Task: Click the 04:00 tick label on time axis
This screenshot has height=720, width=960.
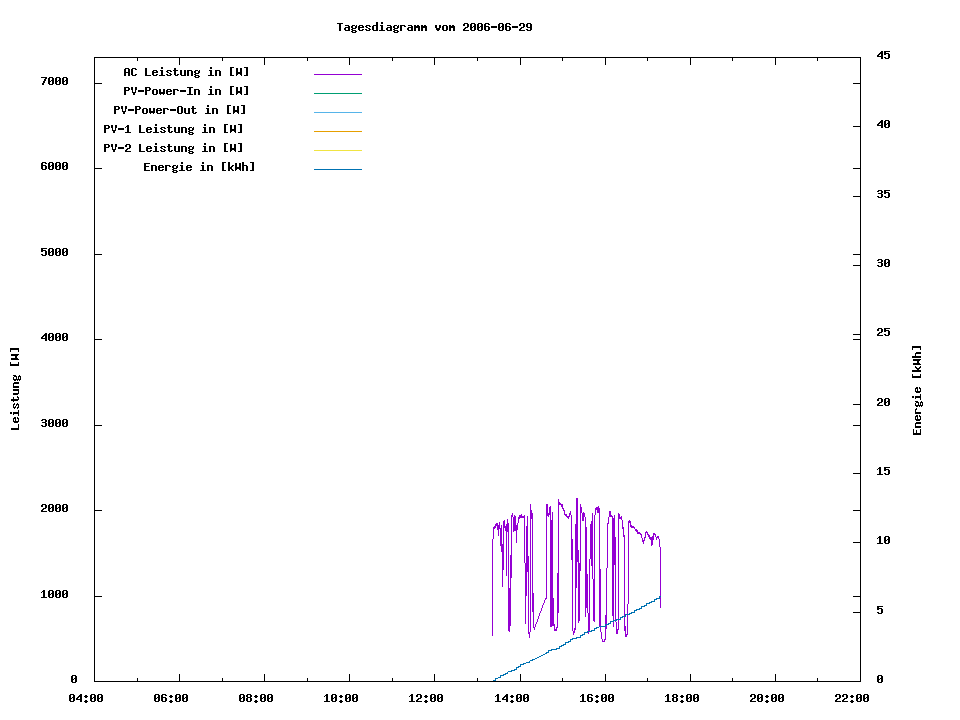Action: [86, 698]
